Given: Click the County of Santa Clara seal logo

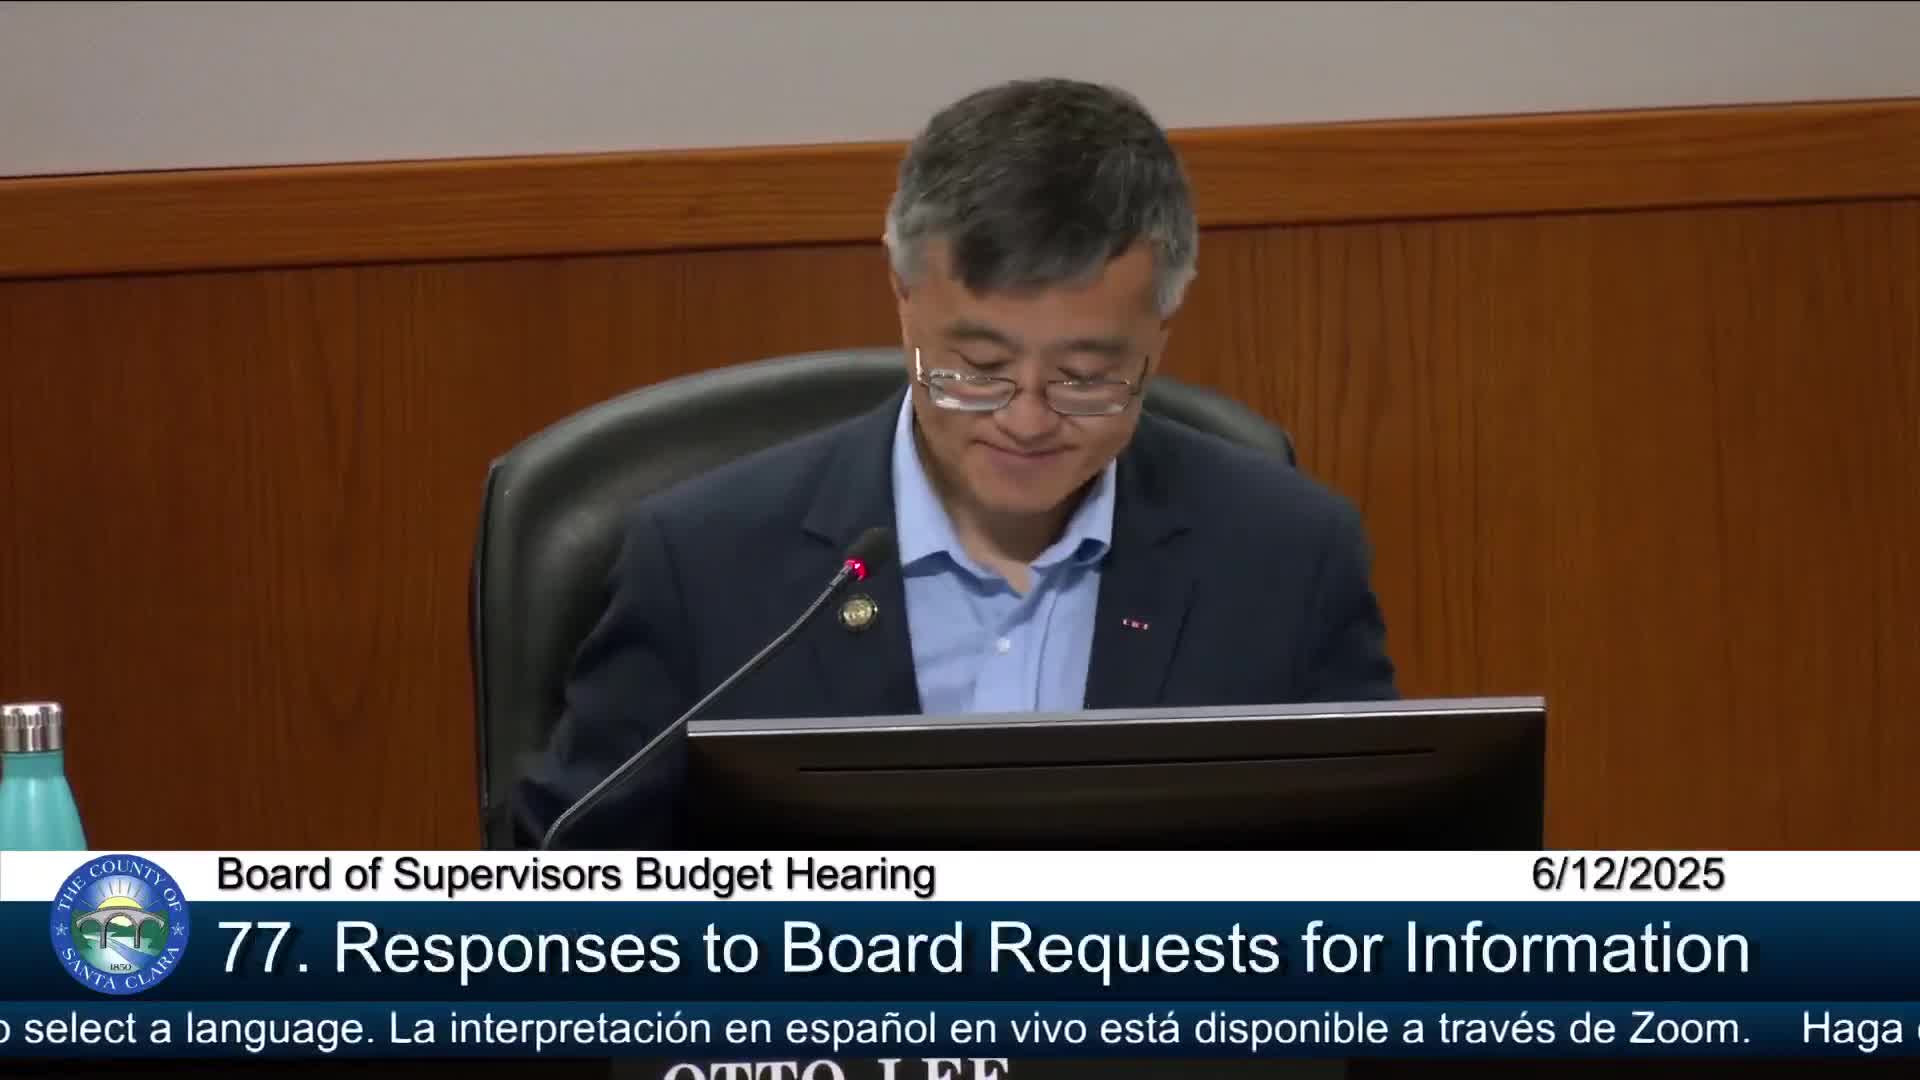Looking at the screenshot, I should [119, 925].
